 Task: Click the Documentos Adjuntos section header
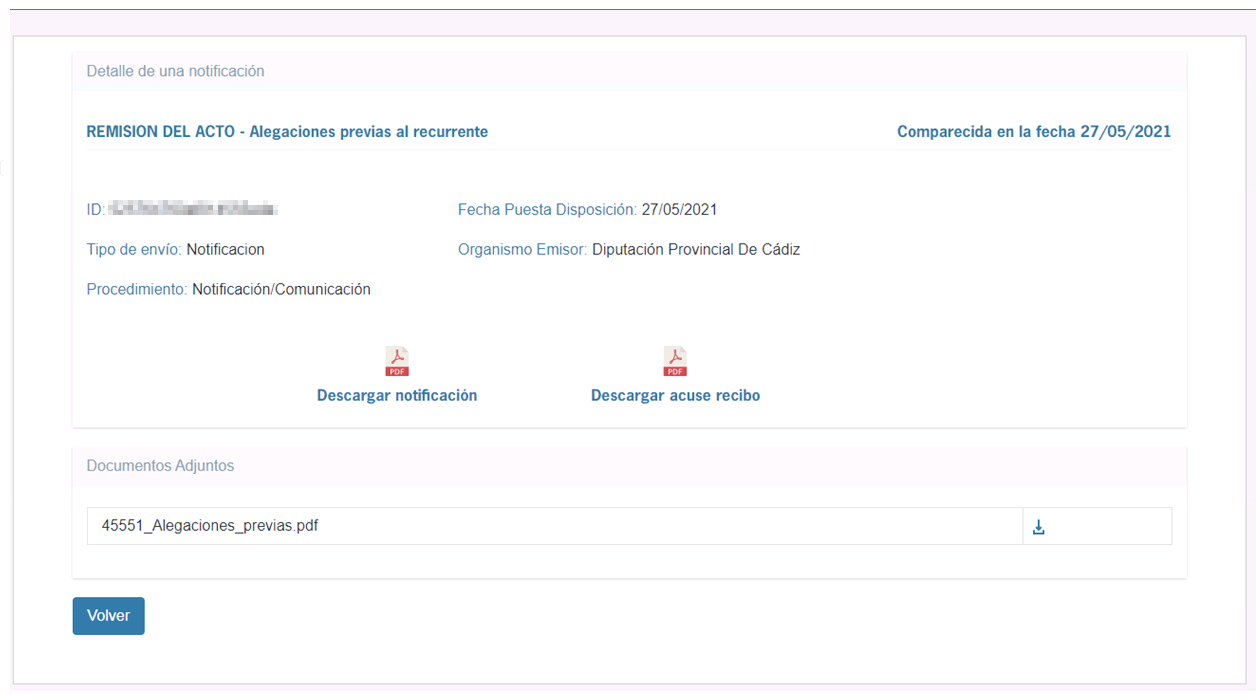tap(160, 466)
